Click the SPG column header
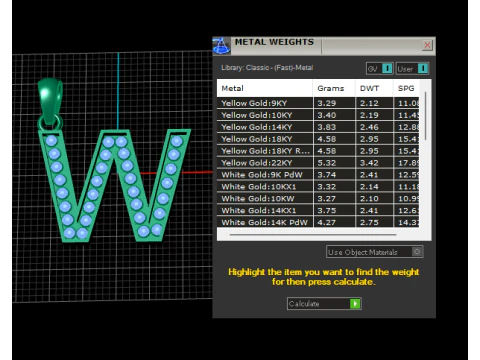 pos(406,88)
